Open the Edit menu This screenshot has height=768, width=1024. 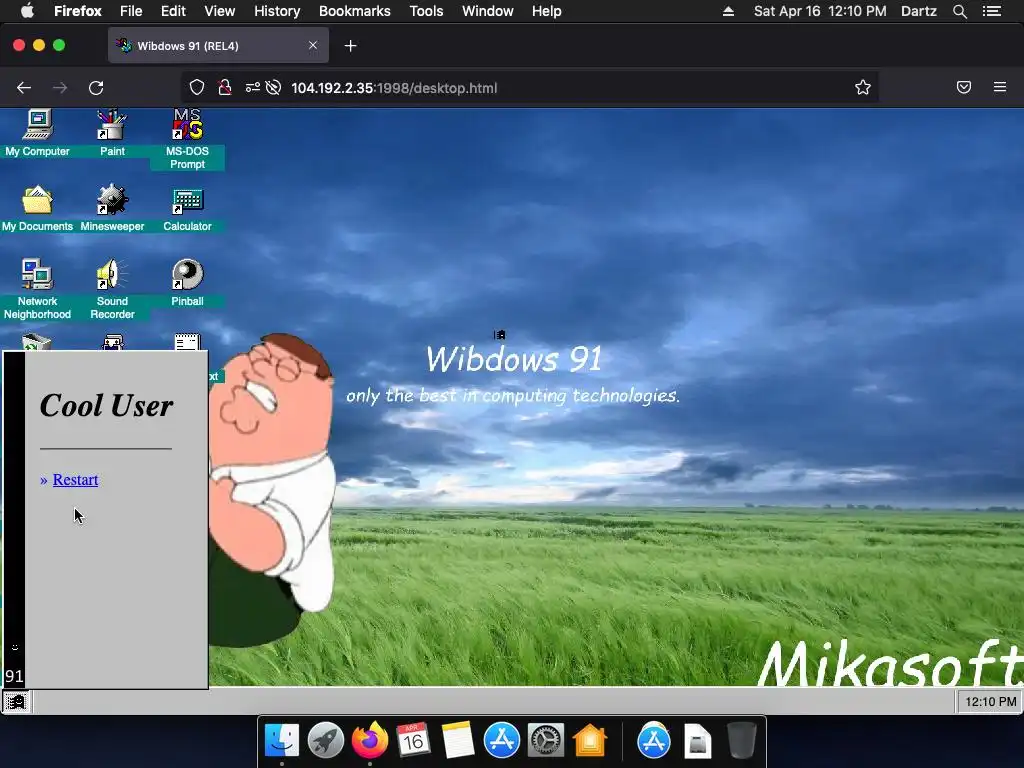[x=173, y=11]
